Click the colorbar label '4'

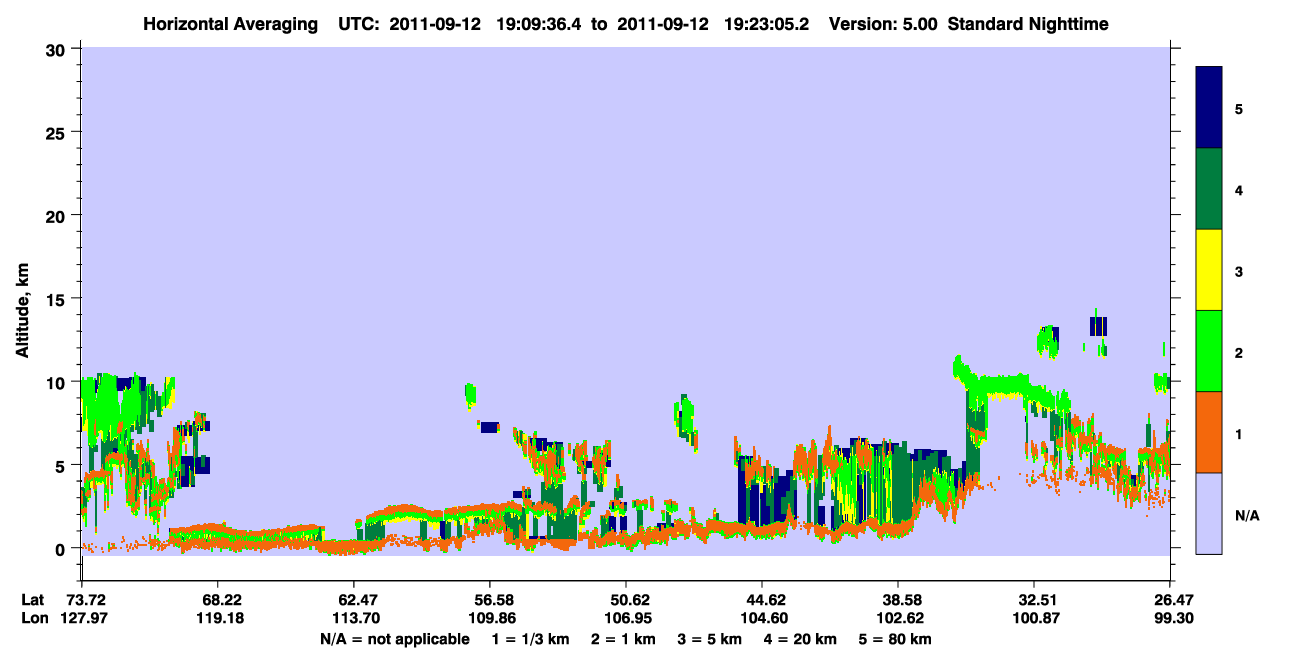coord(1240,189)
